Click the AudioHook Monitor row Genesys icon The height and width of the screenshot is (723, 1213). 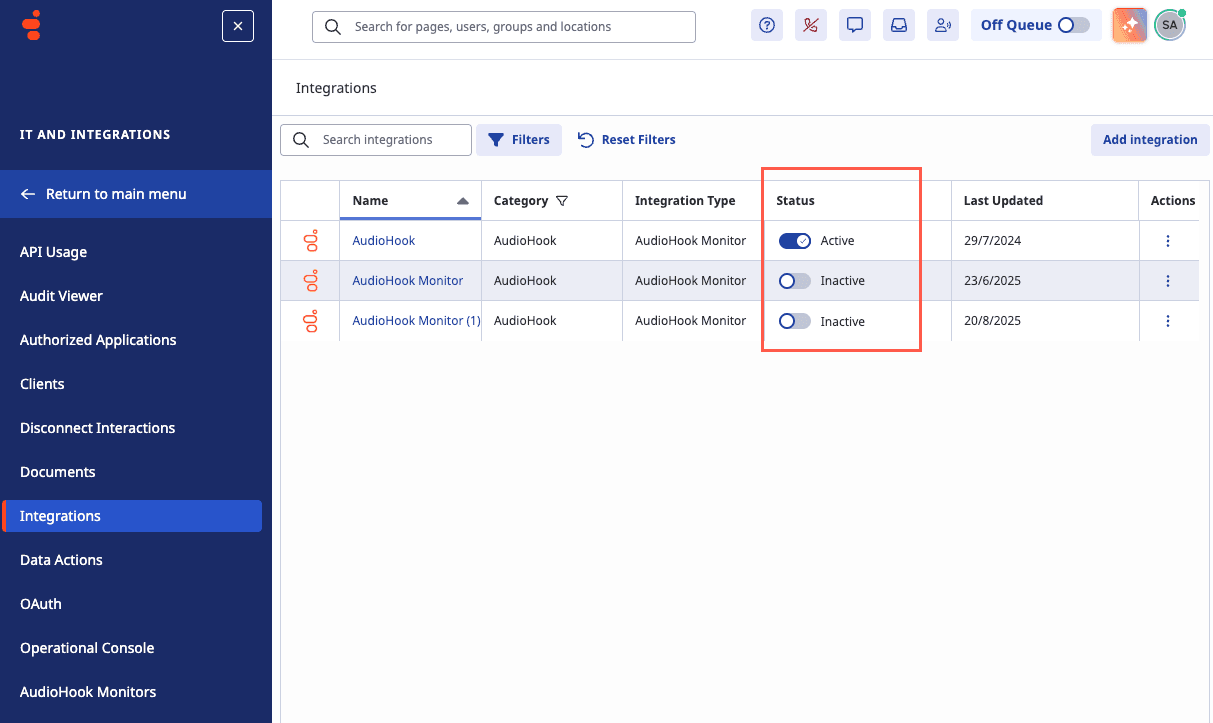click(311, 281)
